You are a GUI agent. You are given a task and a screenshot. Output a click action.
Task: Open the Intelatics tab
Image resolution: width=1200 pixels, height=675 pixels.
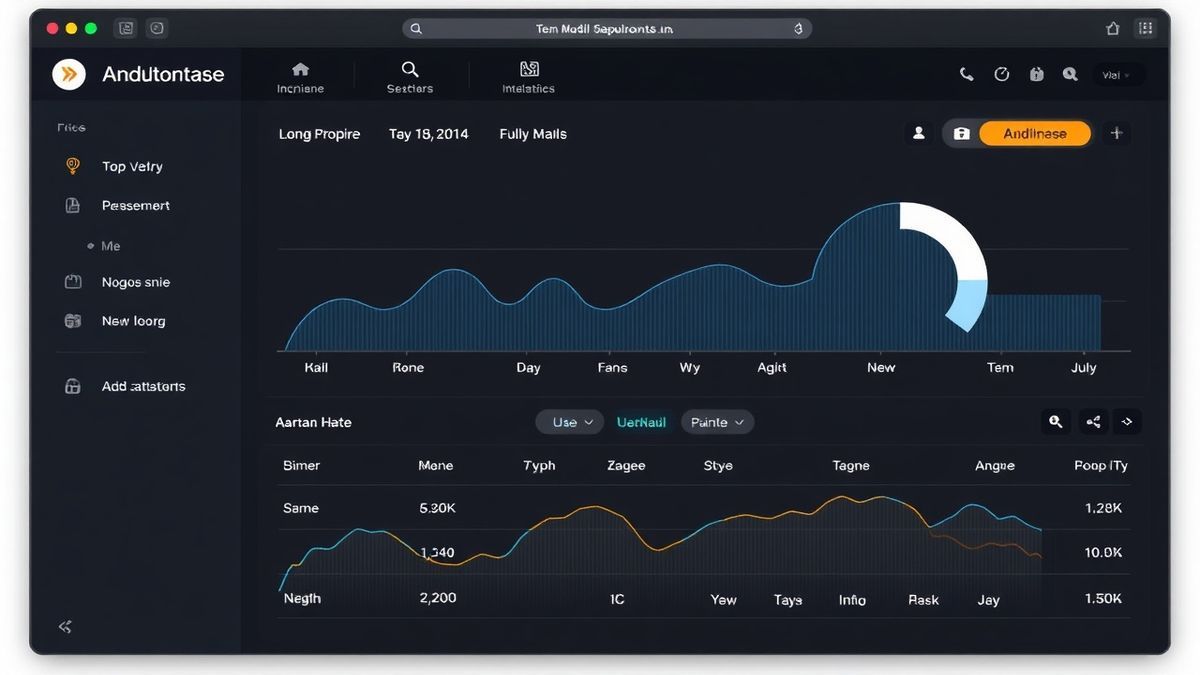[529, 78]
